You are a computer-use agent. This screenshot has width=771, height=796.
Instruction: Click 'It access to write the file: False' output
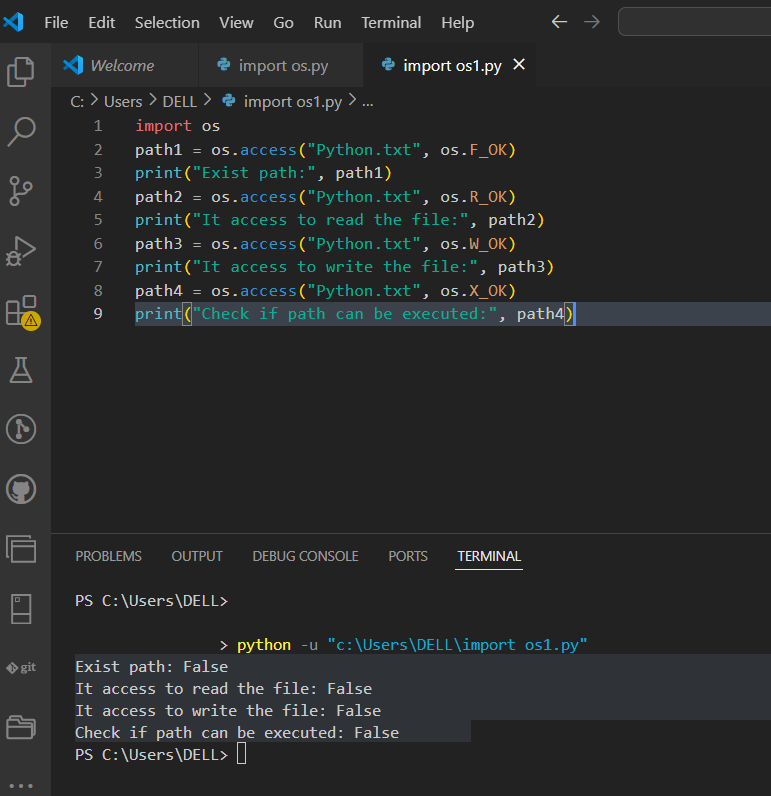point(228,711)
